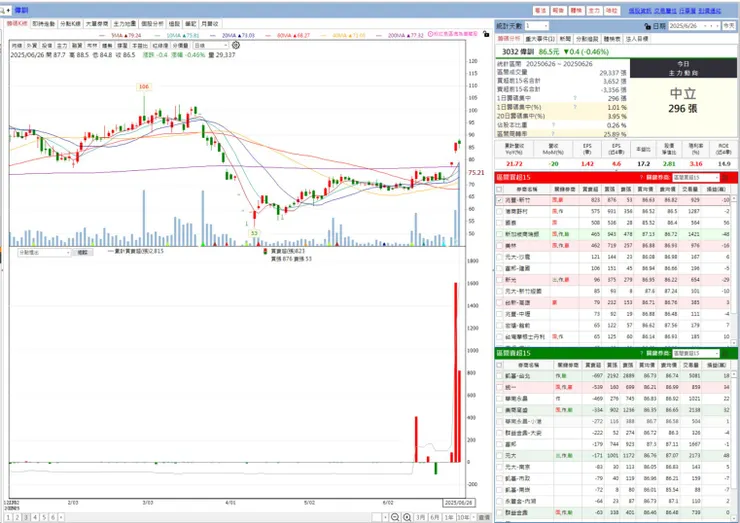Zoom in the chart with plus magnifier

click(x=407, y=517)
